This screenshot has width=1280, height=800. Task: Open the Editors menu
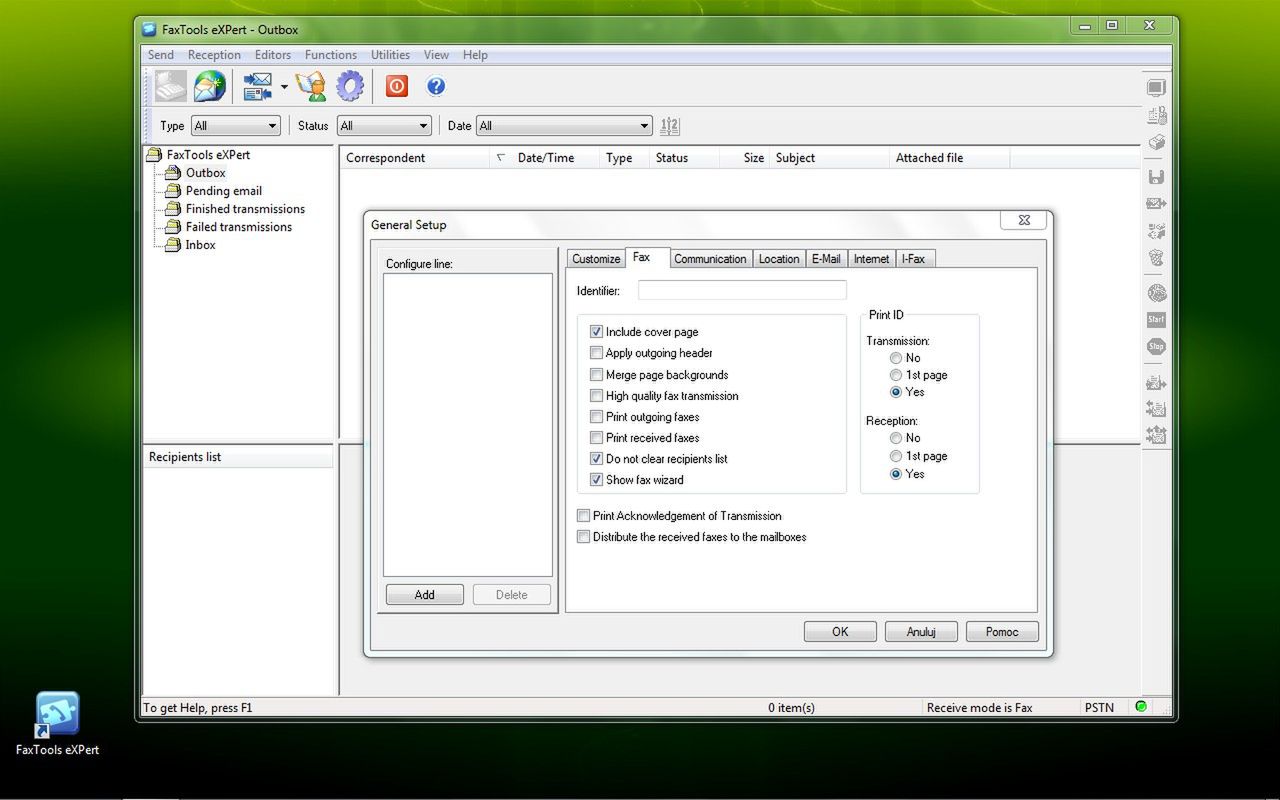coord(272,55)
